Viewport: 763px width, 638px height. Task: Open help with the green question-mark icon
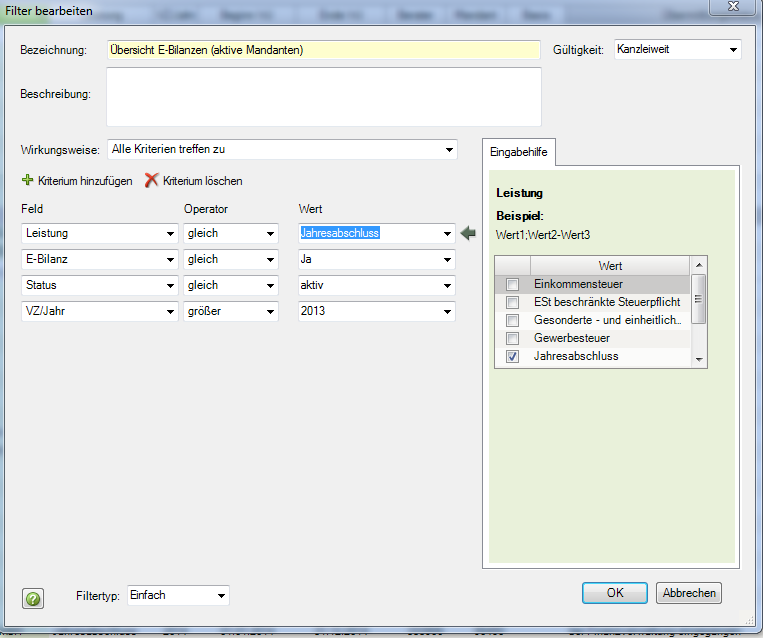click(33, 598)
